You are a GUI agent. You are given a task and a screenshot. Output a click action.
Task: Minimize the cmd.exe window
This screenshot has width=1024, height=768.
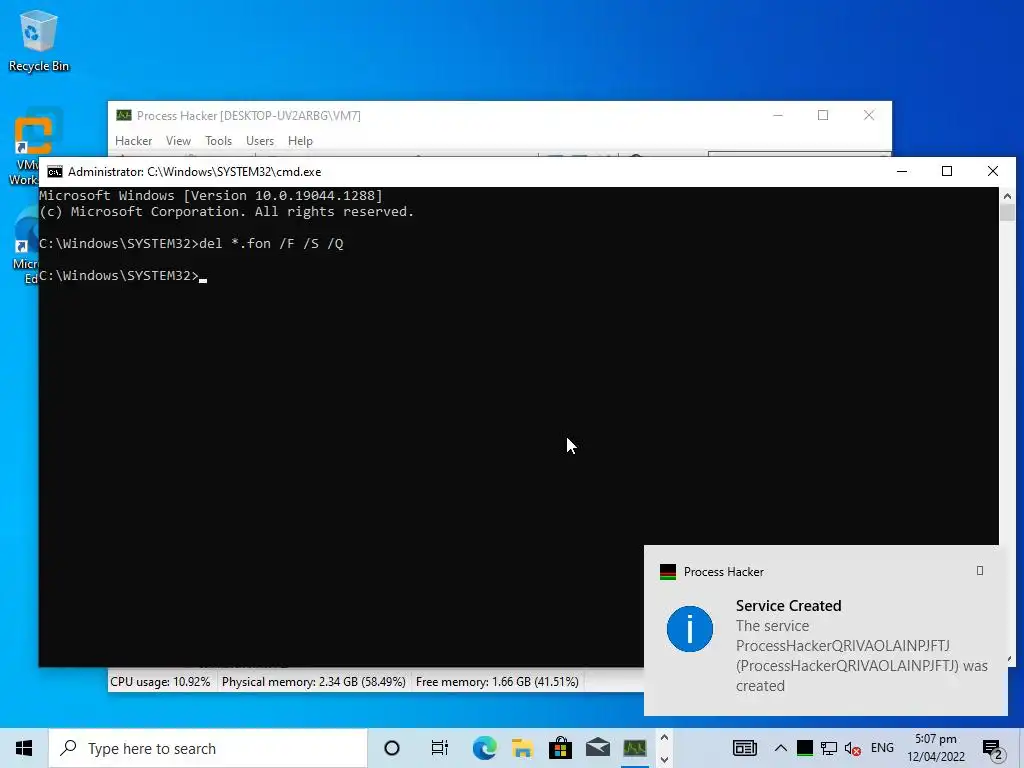902,172
